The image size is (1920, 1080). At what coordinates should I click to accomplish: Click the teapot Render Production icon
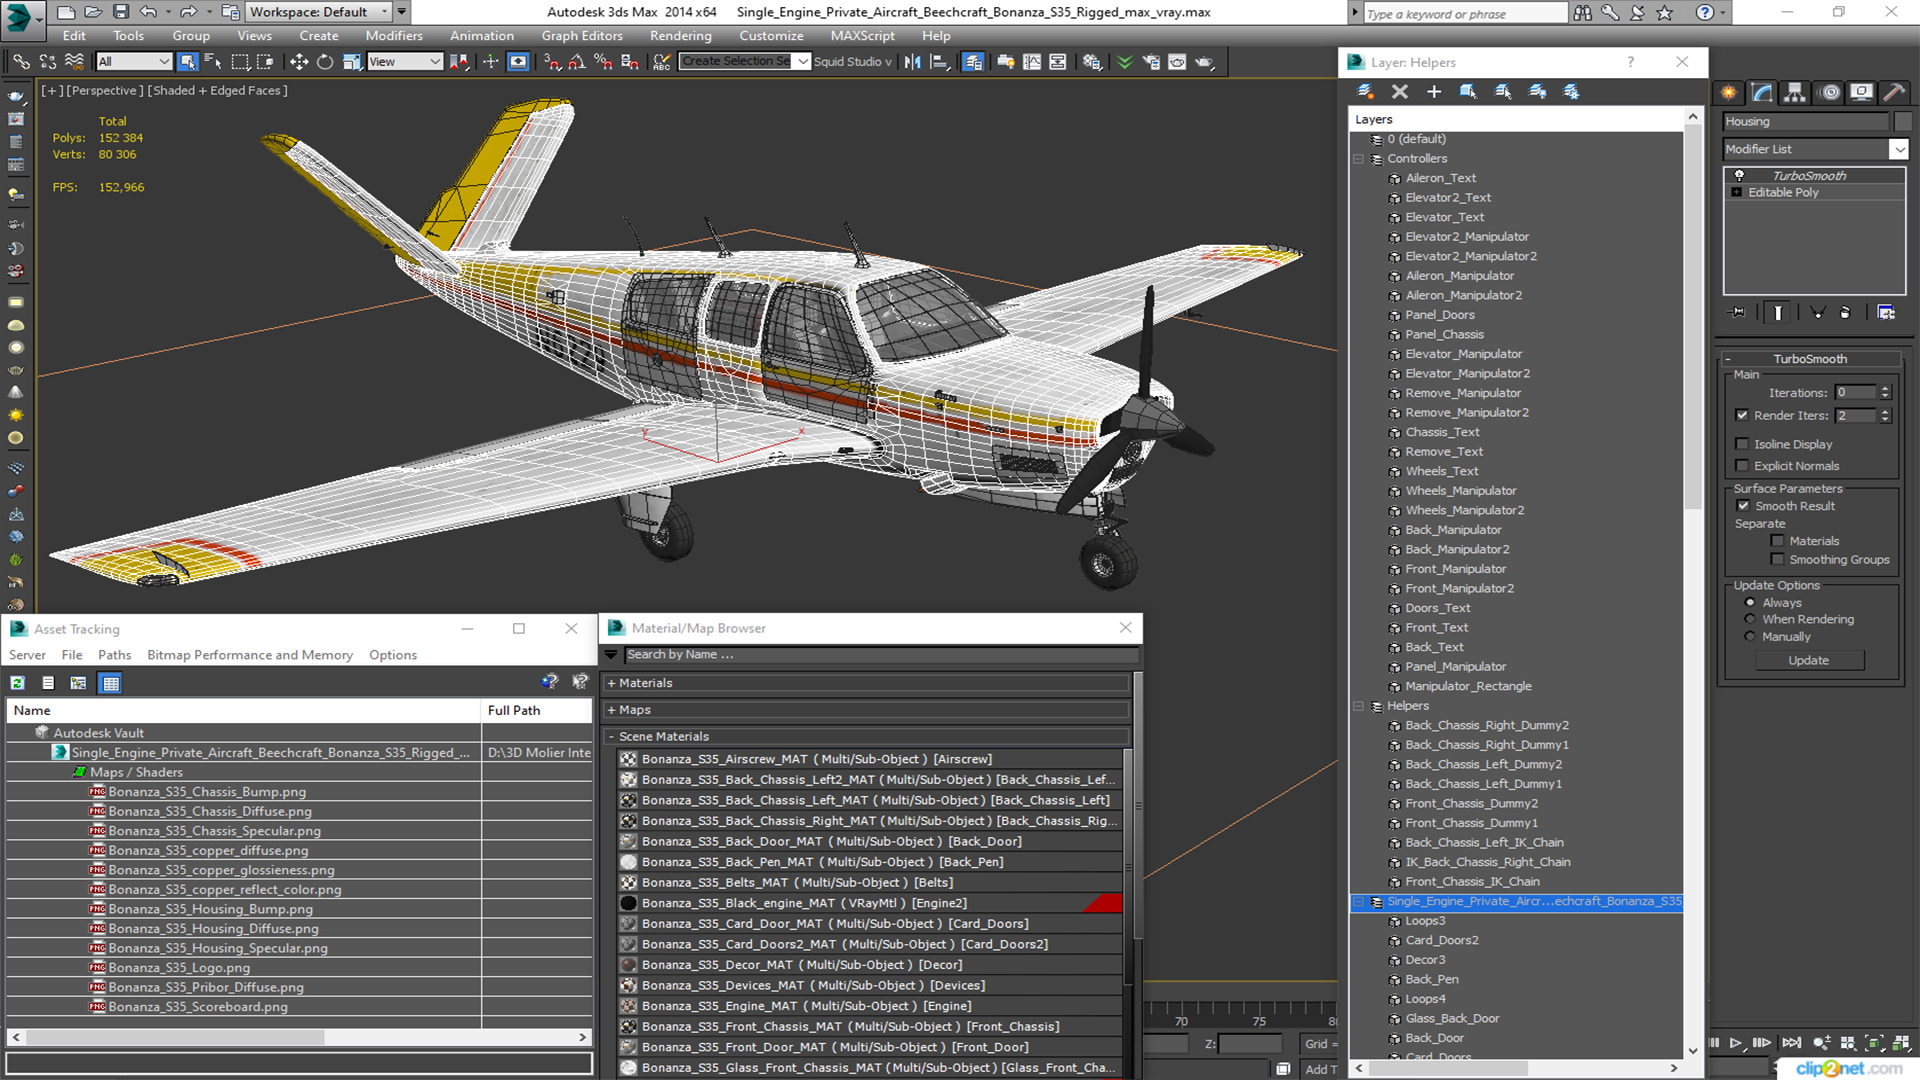(x=1204, y=62)
